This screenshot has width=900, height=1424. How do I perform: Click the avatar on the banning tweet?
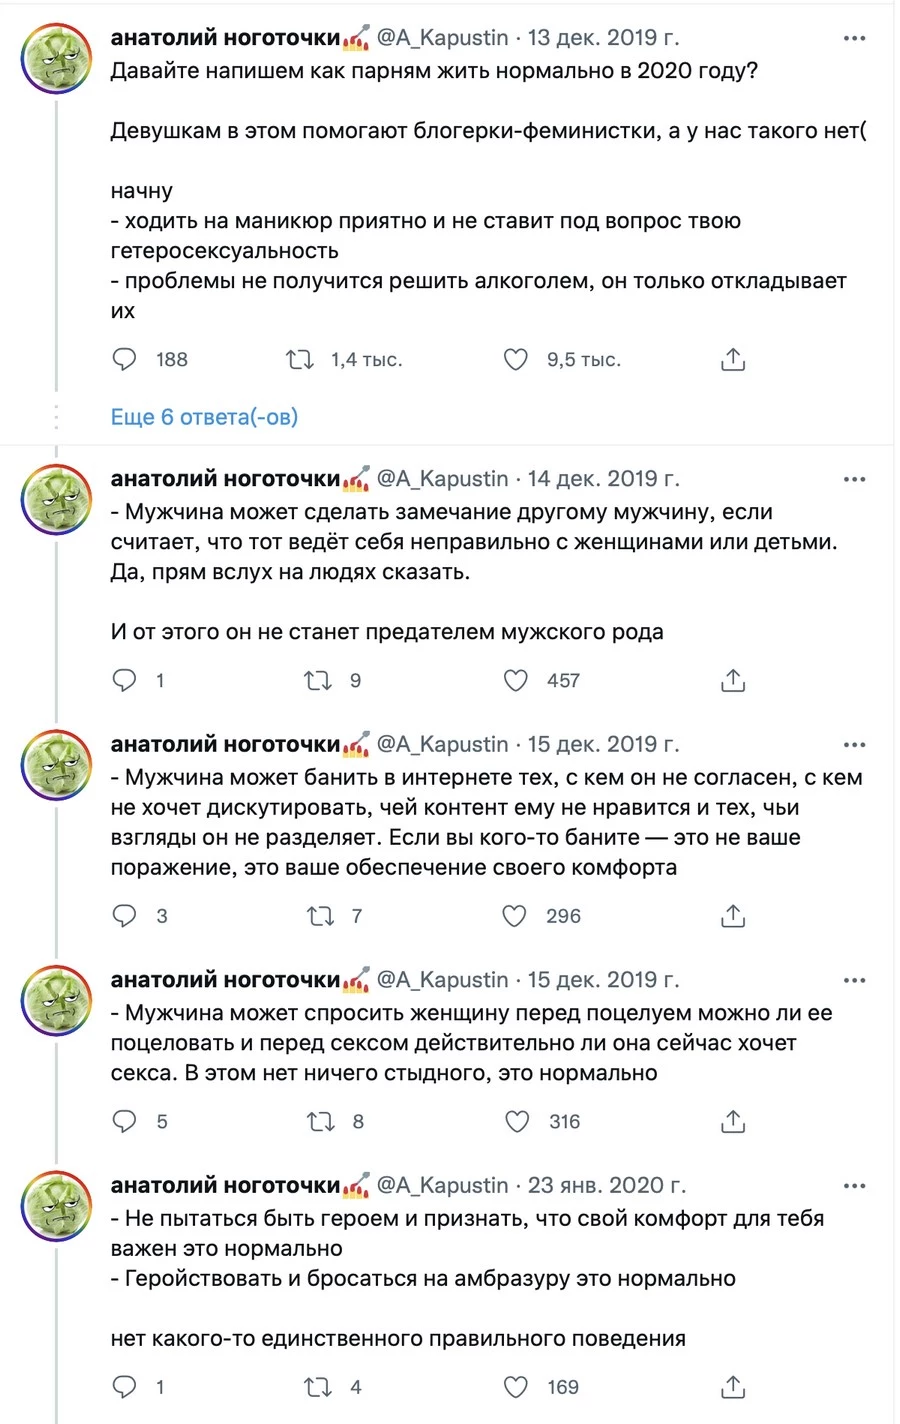[x=56, y=765]
